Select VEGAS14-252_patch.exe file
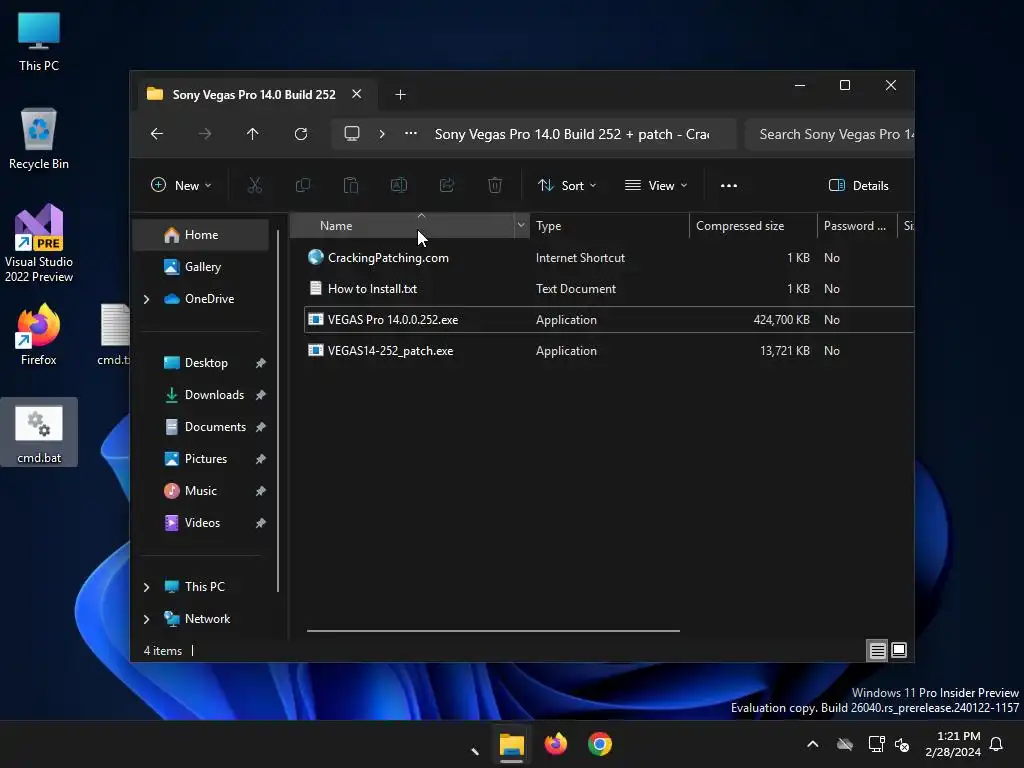Viewport: 1024px width, 768px height. (x=609, y=351)
